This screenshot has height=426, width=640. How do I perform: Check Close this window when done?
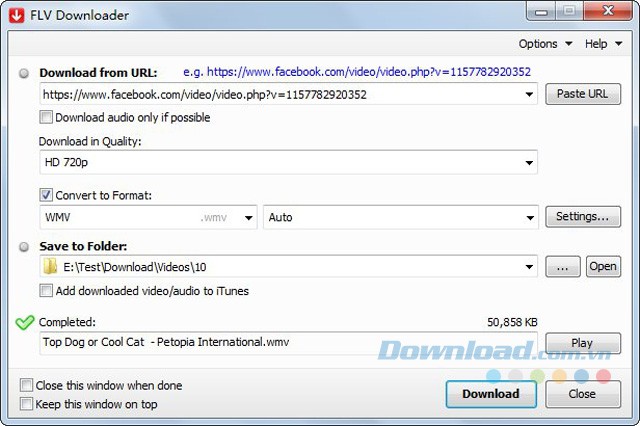[x=26, y=385]
